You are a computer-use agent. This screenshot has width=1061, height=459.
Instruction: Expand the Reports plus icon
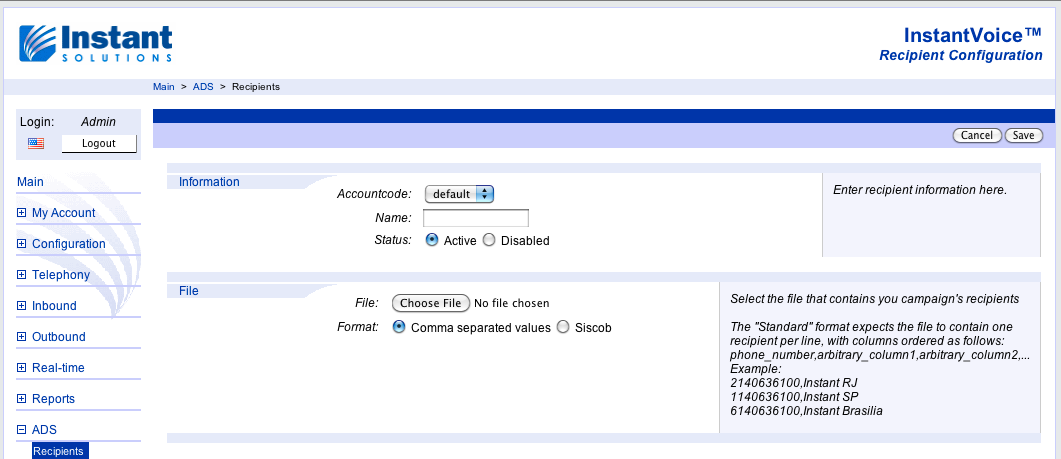point(22,399)
